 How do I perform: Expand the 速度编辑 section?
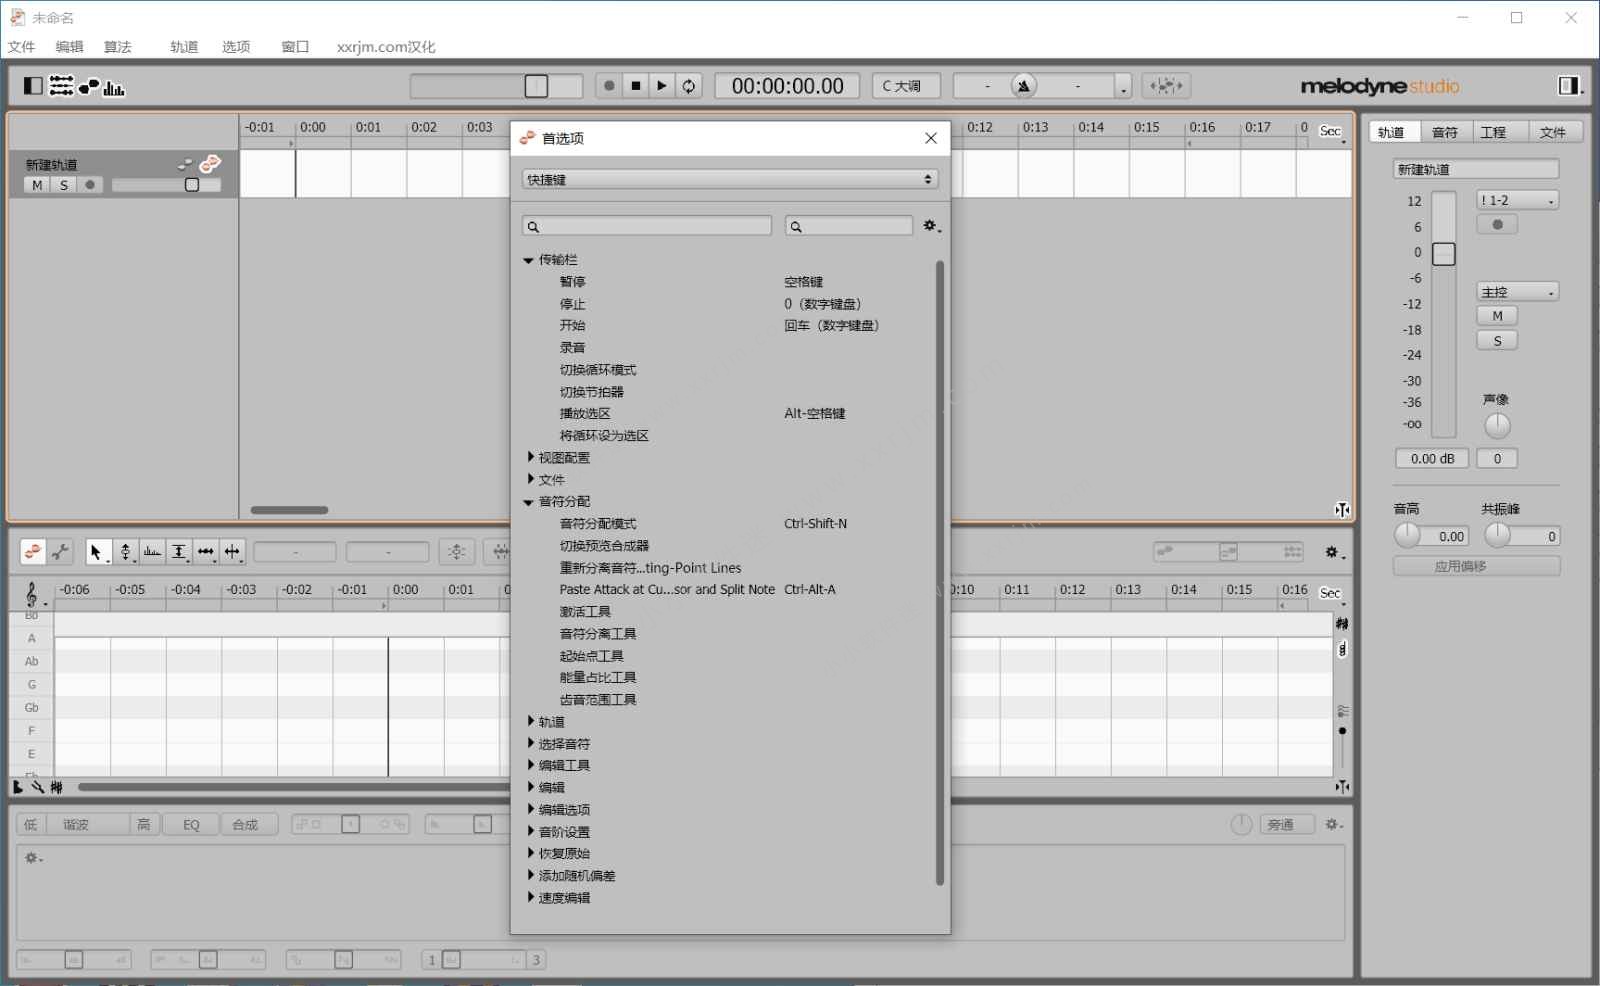click(x=530, y=897)
